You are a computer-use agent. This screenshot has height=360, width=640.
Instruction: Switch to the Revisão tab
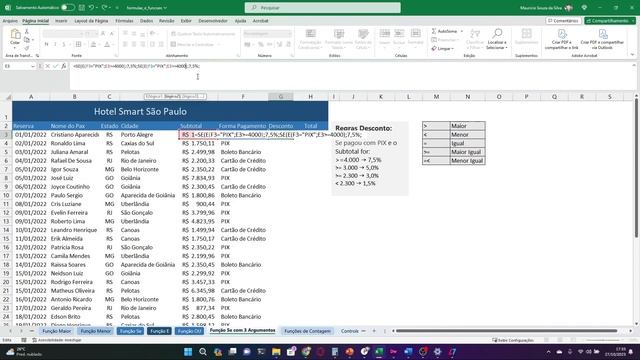tap(167, 21)
